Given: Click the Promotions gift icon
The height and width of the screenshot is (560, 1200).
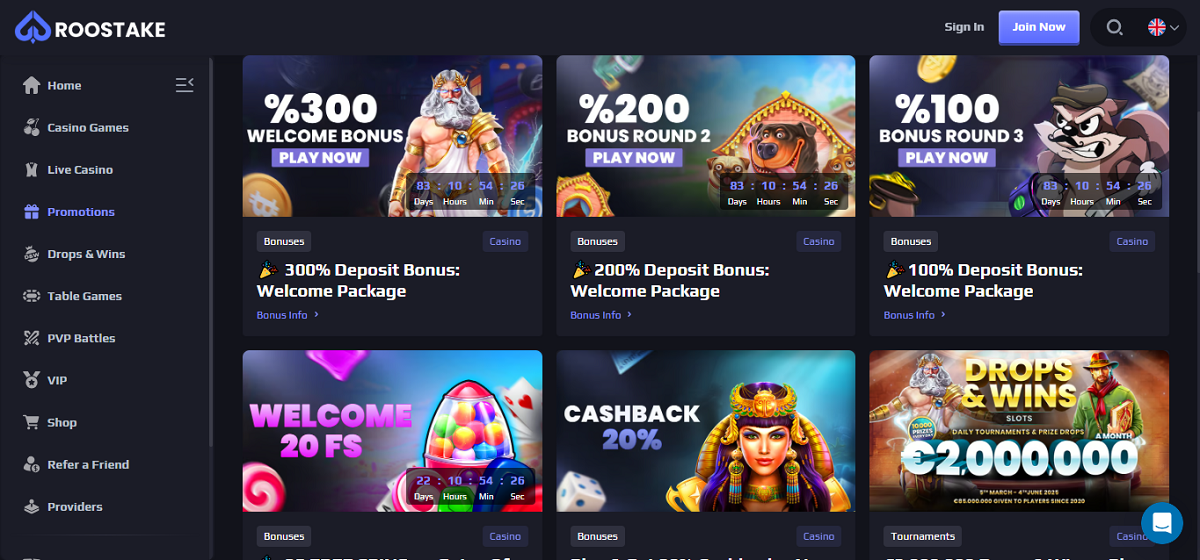Looking at the screenshot, I should [31, 211].
